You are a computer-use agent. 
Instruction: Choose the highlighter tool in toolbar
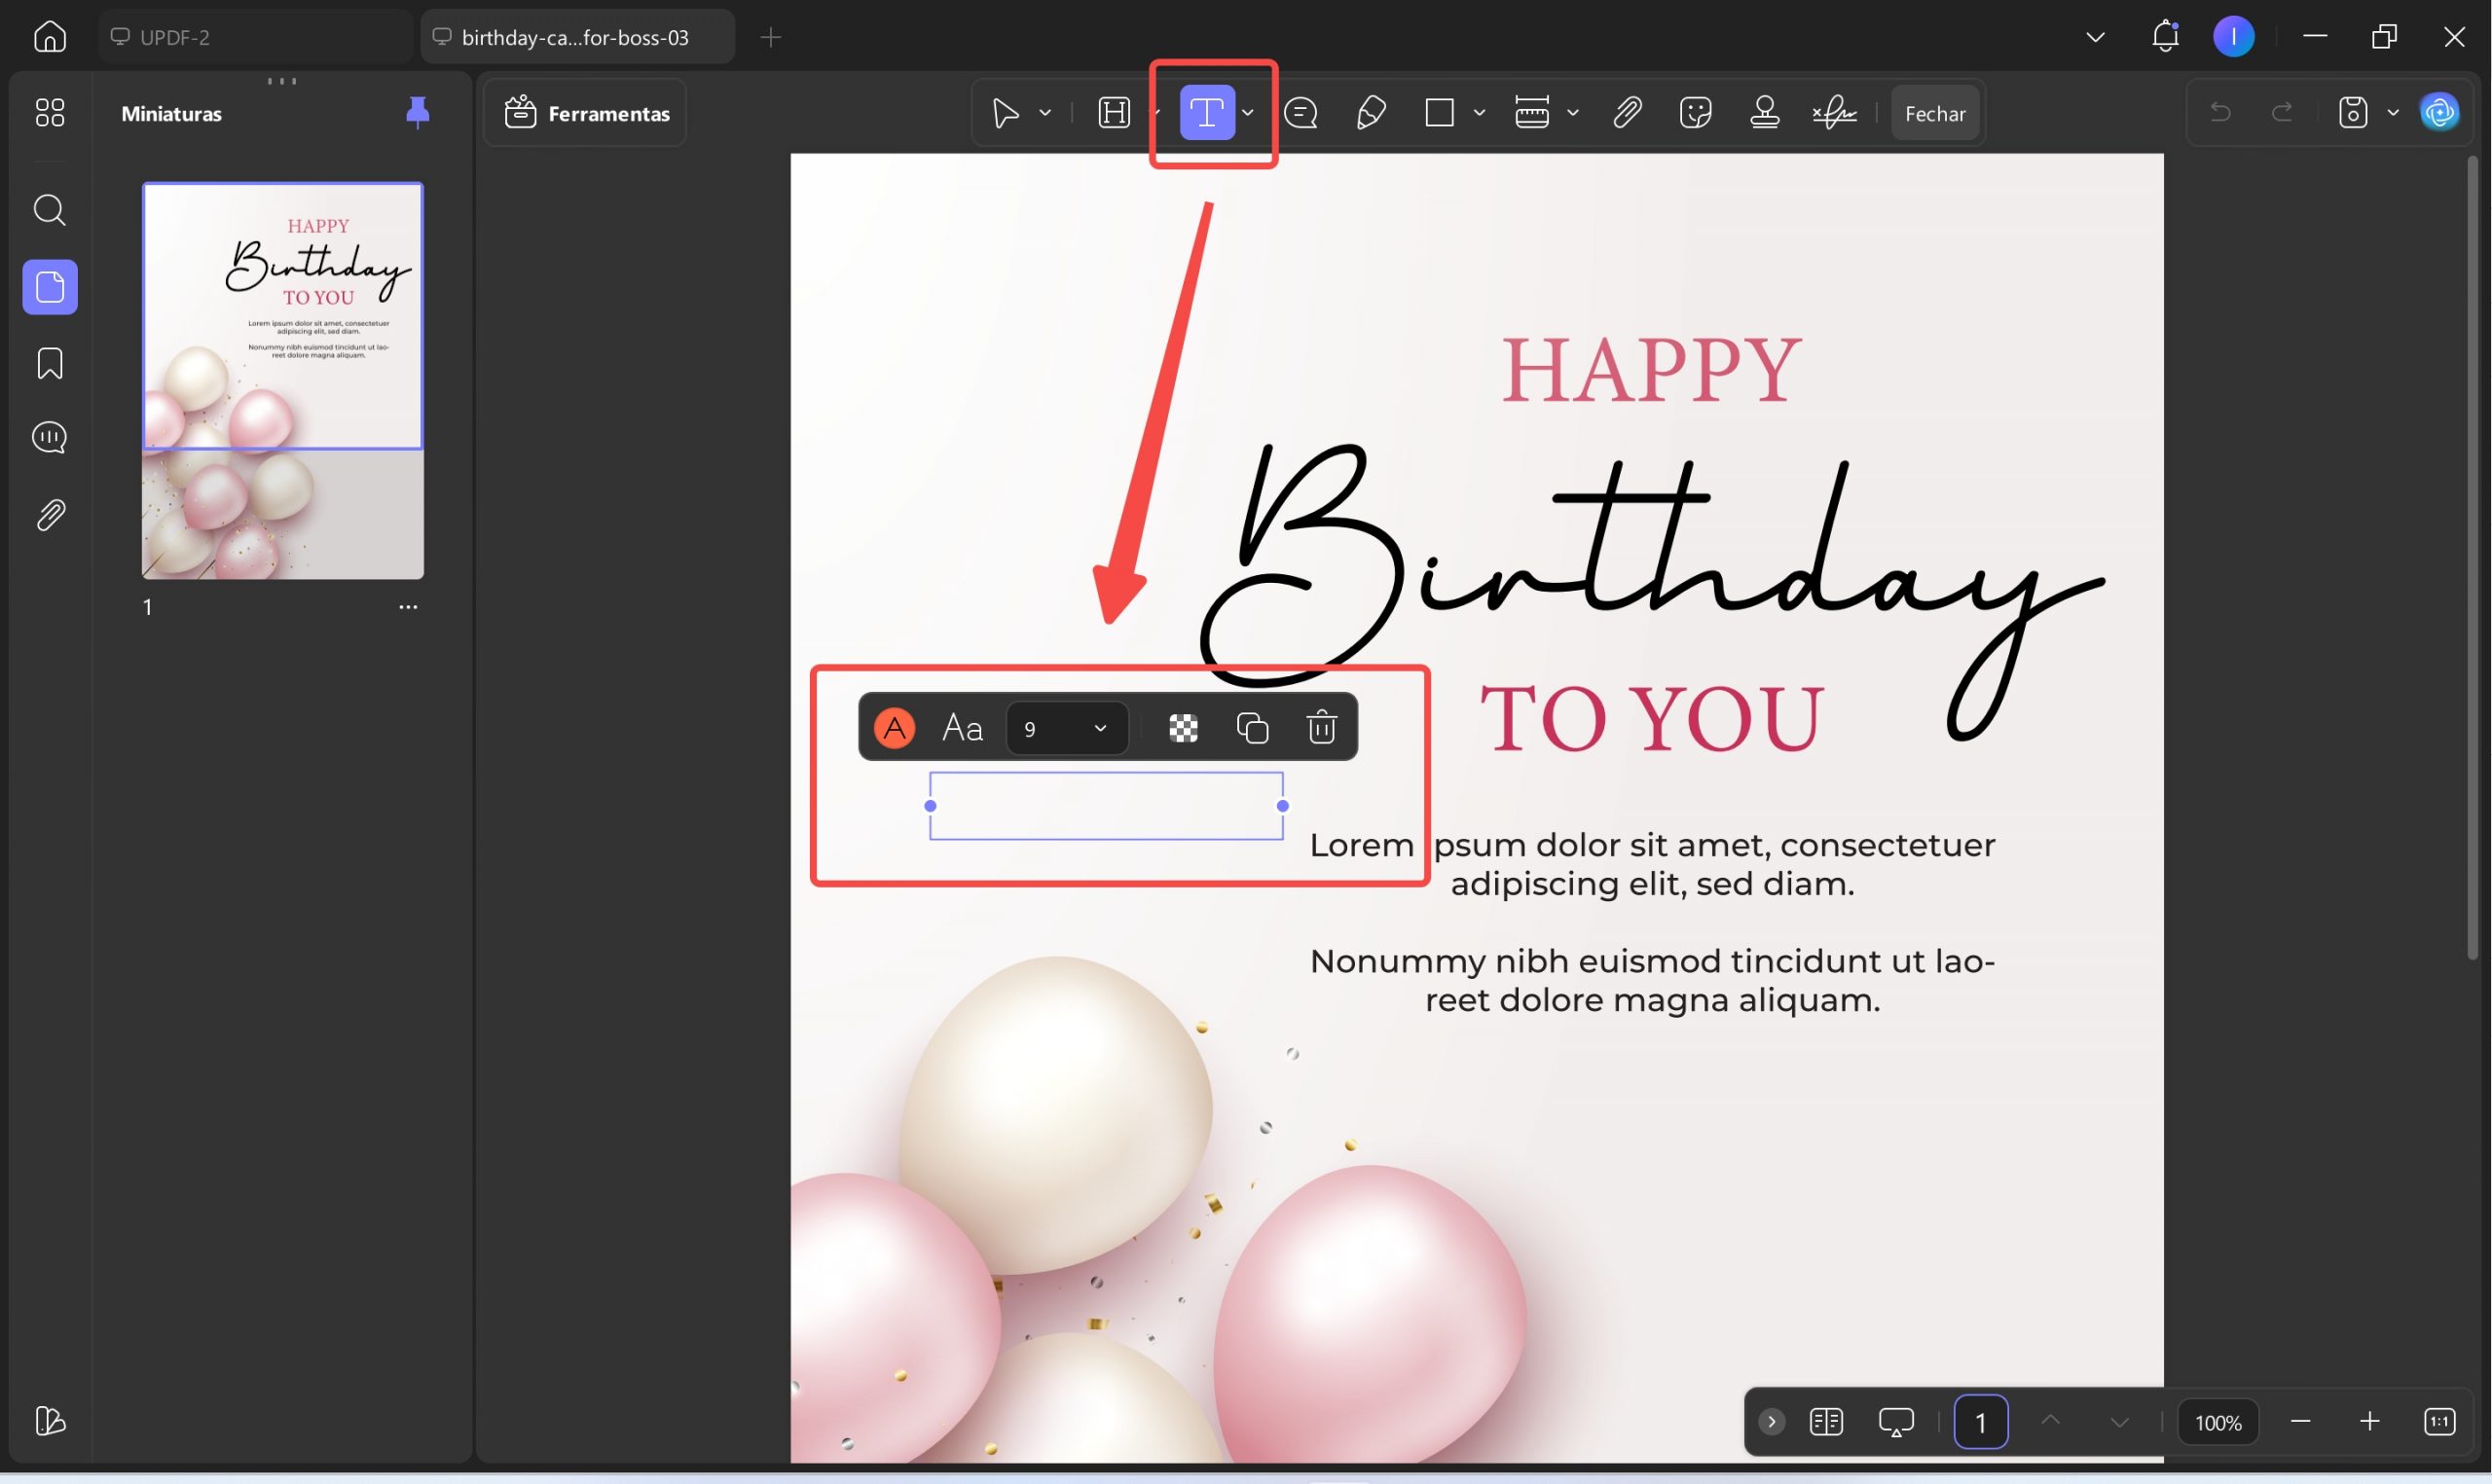click(x=1114, y=113)
